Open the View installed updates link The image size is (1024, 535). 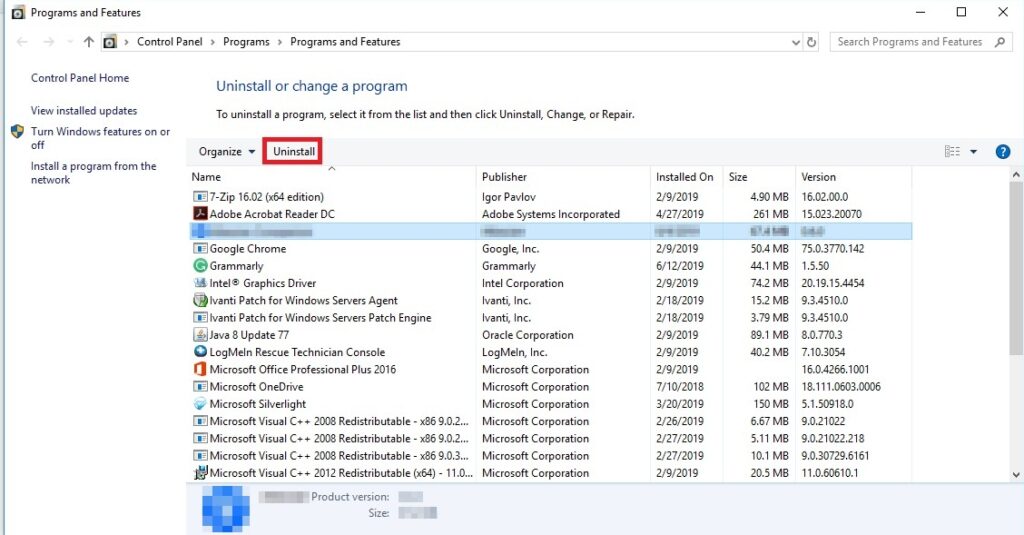(x=84, y=111)
